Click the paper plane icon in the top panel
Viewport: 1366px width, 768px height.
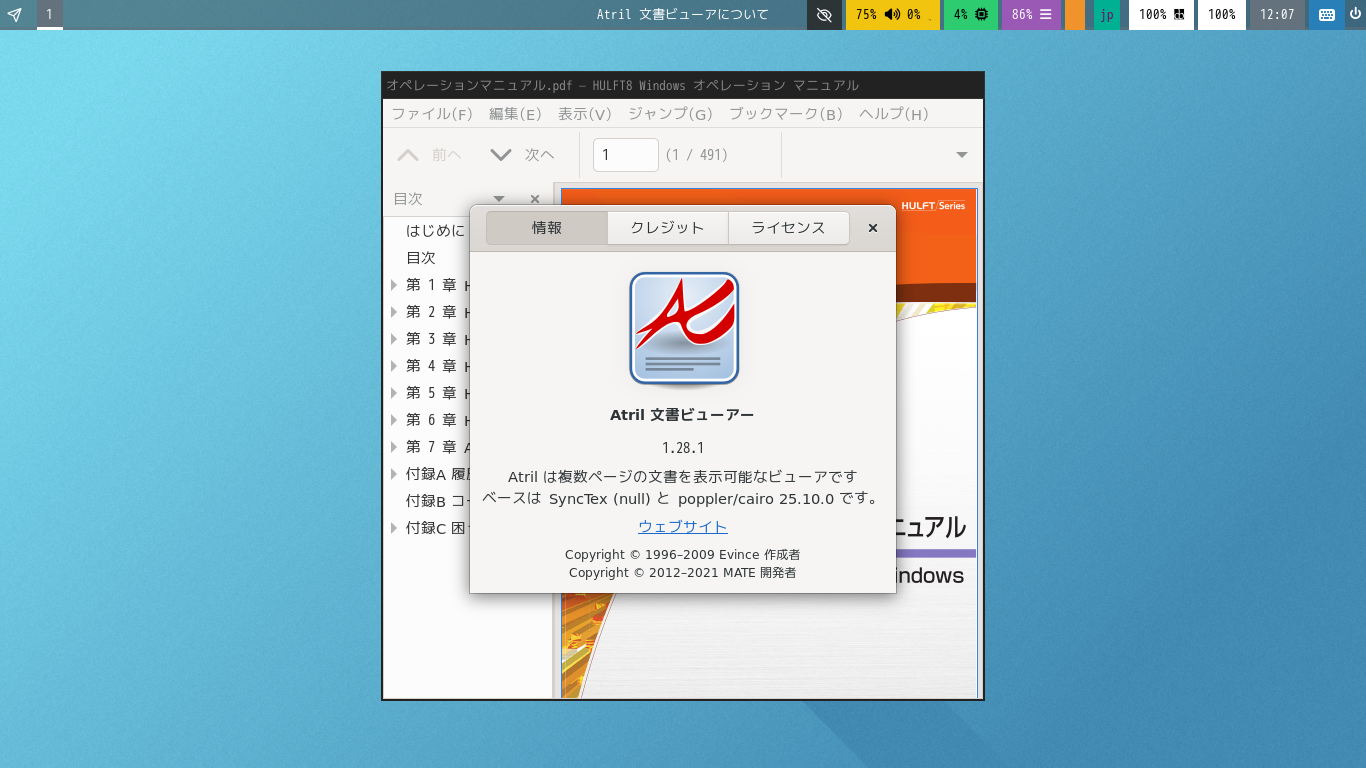(x=14, y=14)
